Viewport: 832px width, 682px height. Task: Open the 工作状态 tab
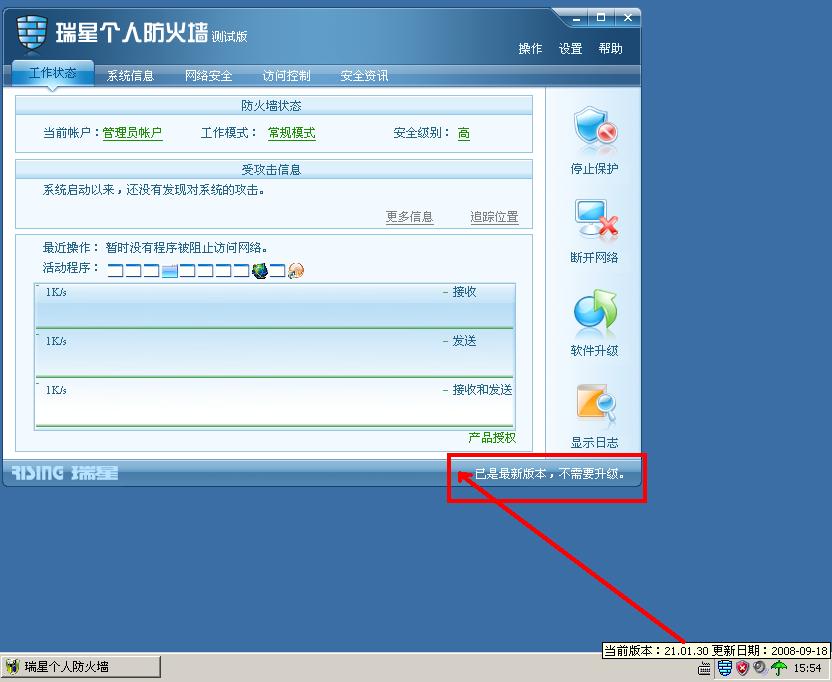53,73
